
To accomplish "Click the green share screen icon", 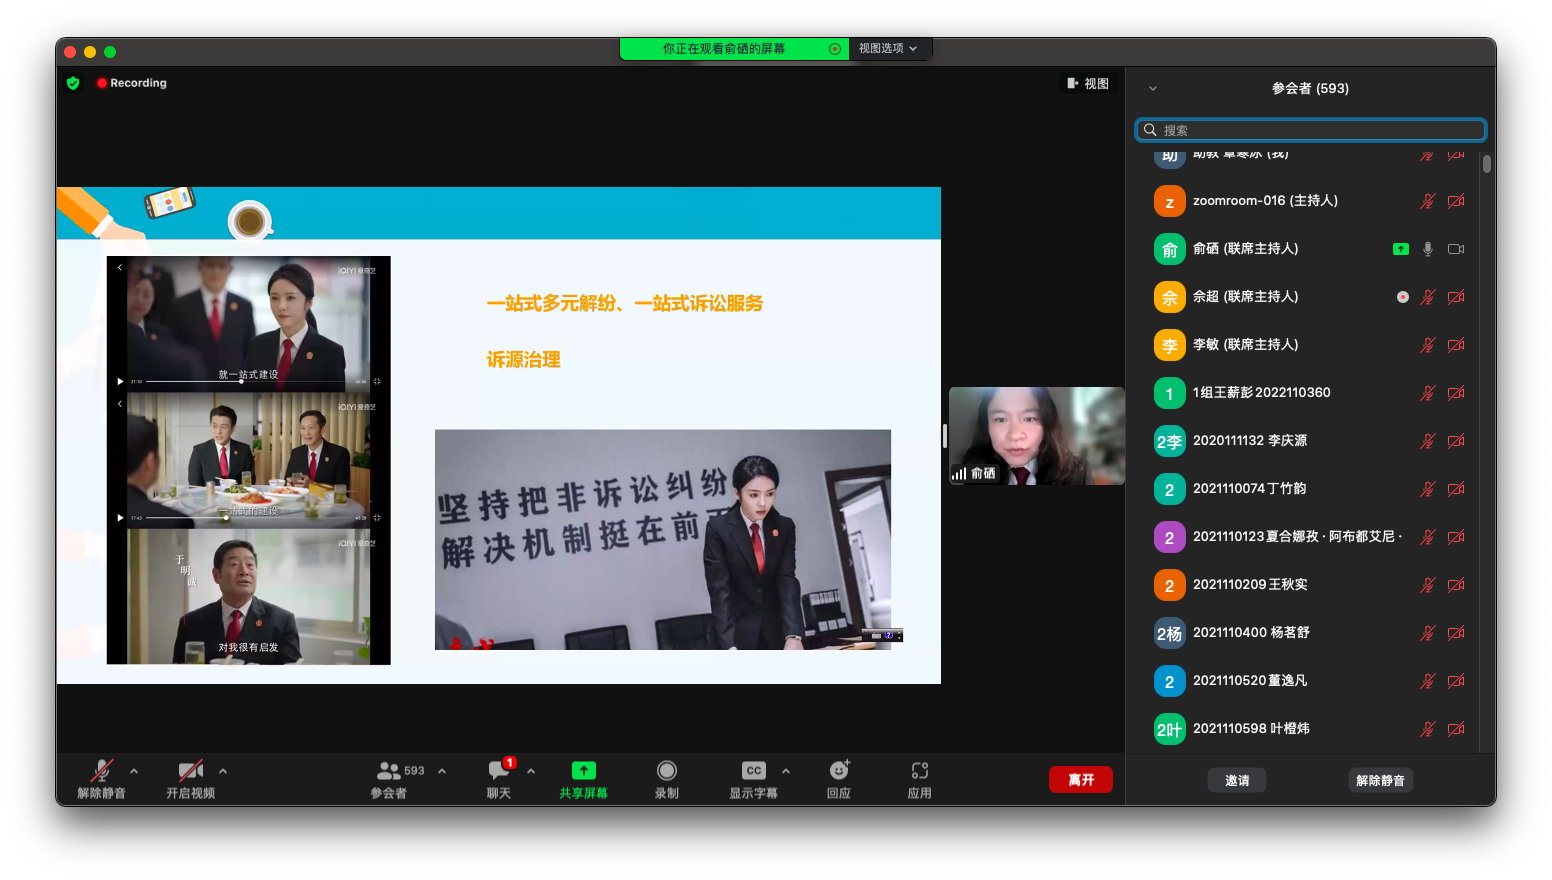I will tap(583, 771).
